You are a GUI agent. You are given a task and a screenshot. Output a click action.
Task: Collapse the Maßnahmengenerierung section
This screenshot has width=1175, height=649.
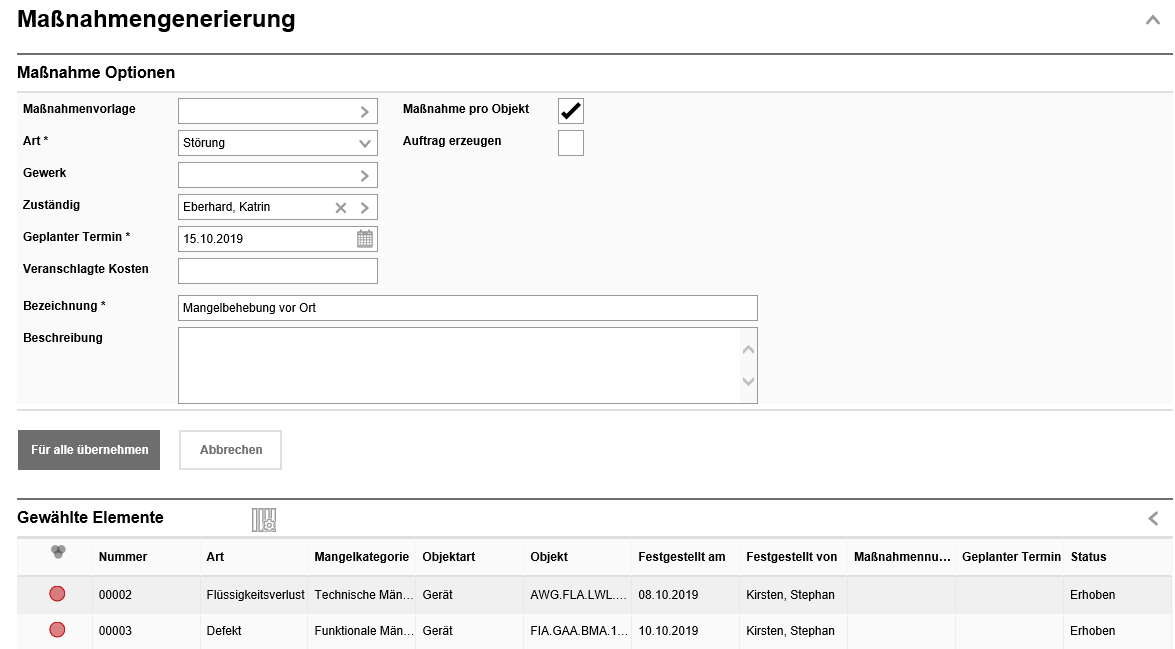point(1152,20)
